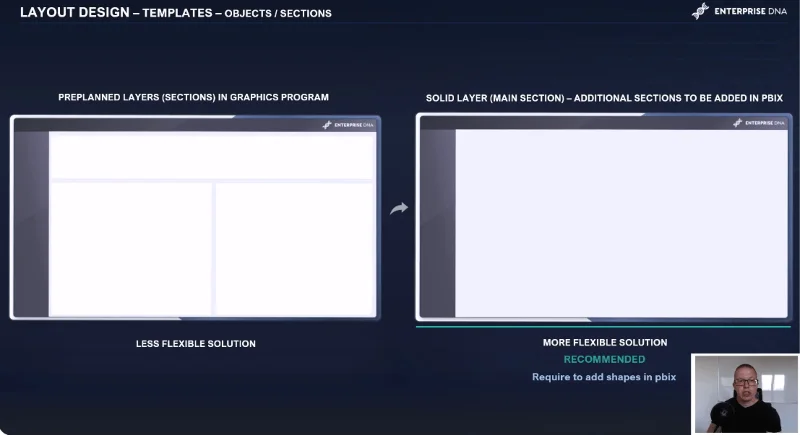Click the 'LESS FLEXIBLE SOLUTION' caption
The height and width of the screenshot is (435, 800).
(x=196, y=344)
